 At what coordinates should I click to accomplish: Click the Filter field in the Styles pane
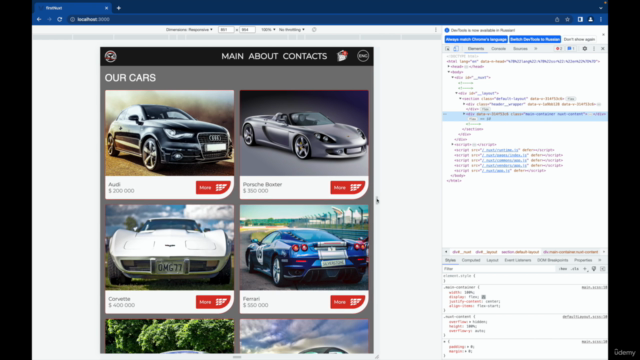(x=500, y=269)
